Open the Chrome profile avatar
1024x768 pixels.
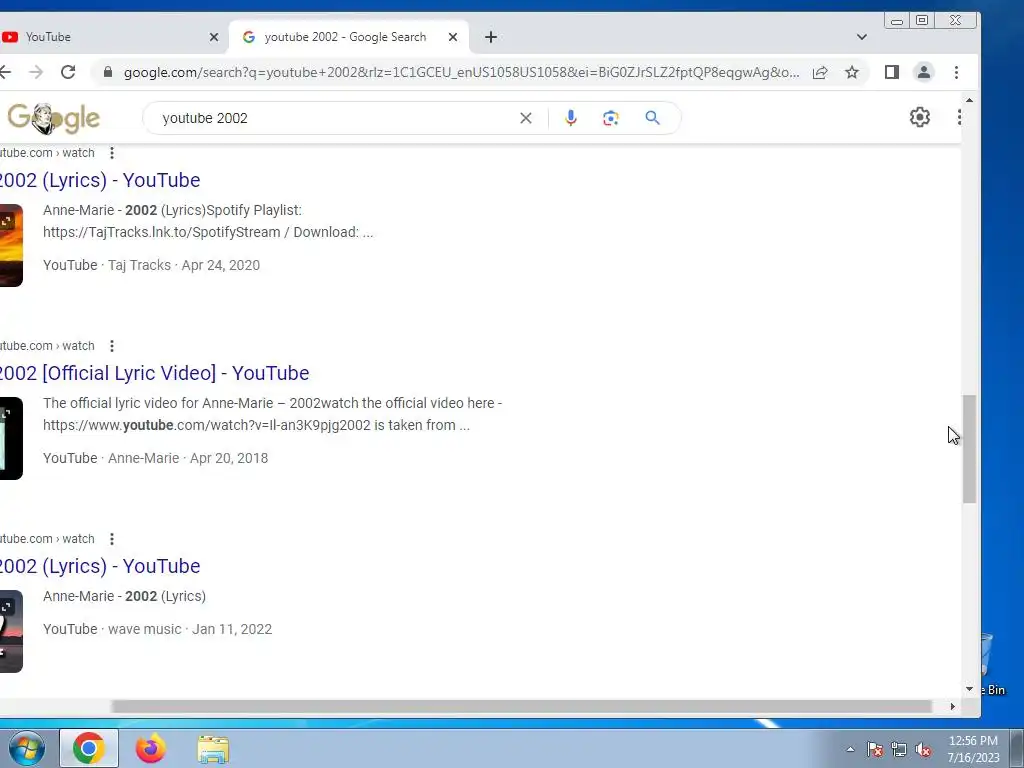pyautogui.click(x=923, y=72)
